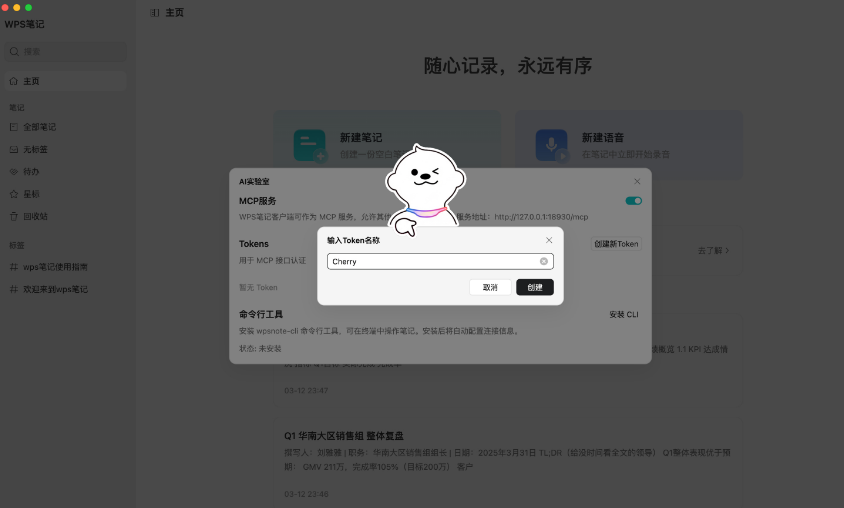844x508 pixels.
Task: Click the note date 03-12 23:46
Action: pos(306,494)
